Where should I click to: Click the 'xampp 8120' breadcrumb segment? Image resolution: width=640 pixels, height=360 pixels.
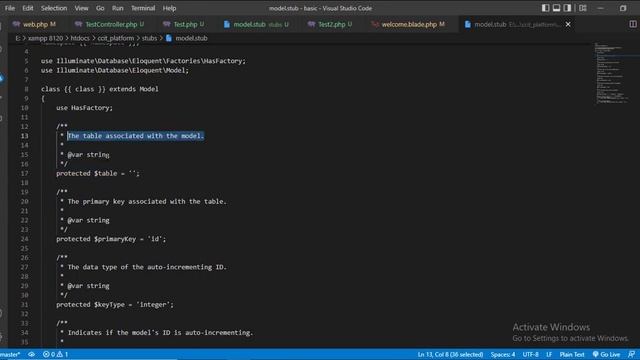(45, 38)
